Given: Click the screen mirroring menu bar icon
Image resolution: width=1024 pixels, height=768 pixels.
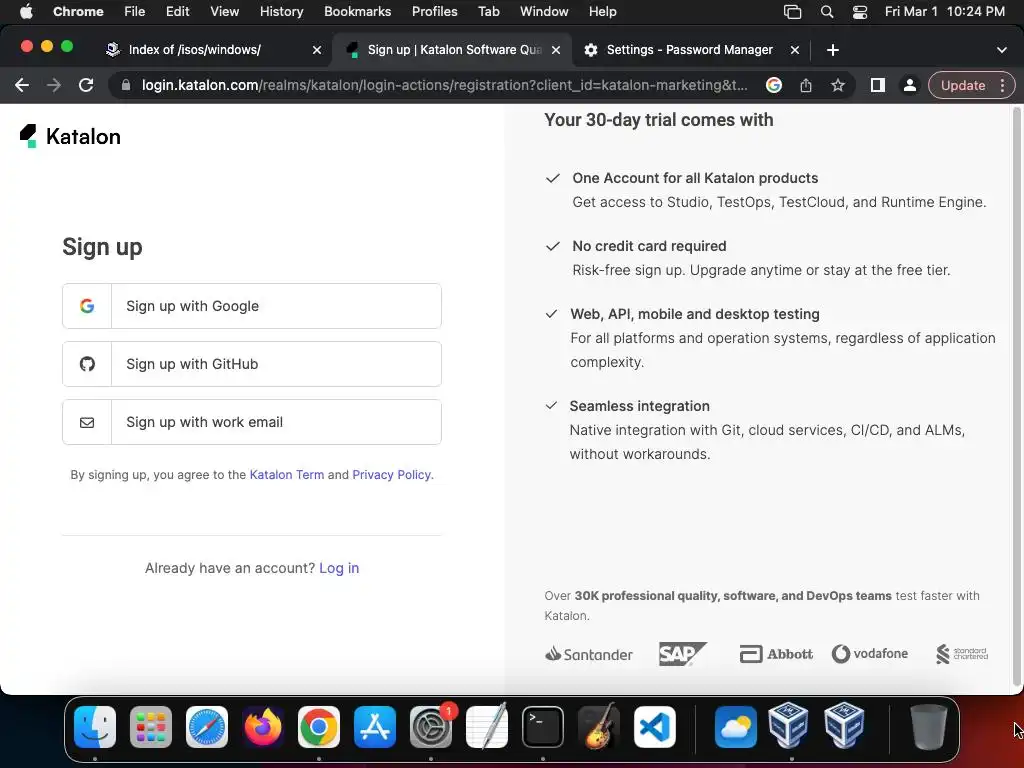Looking at the screenshot, I should click(792, 12).
